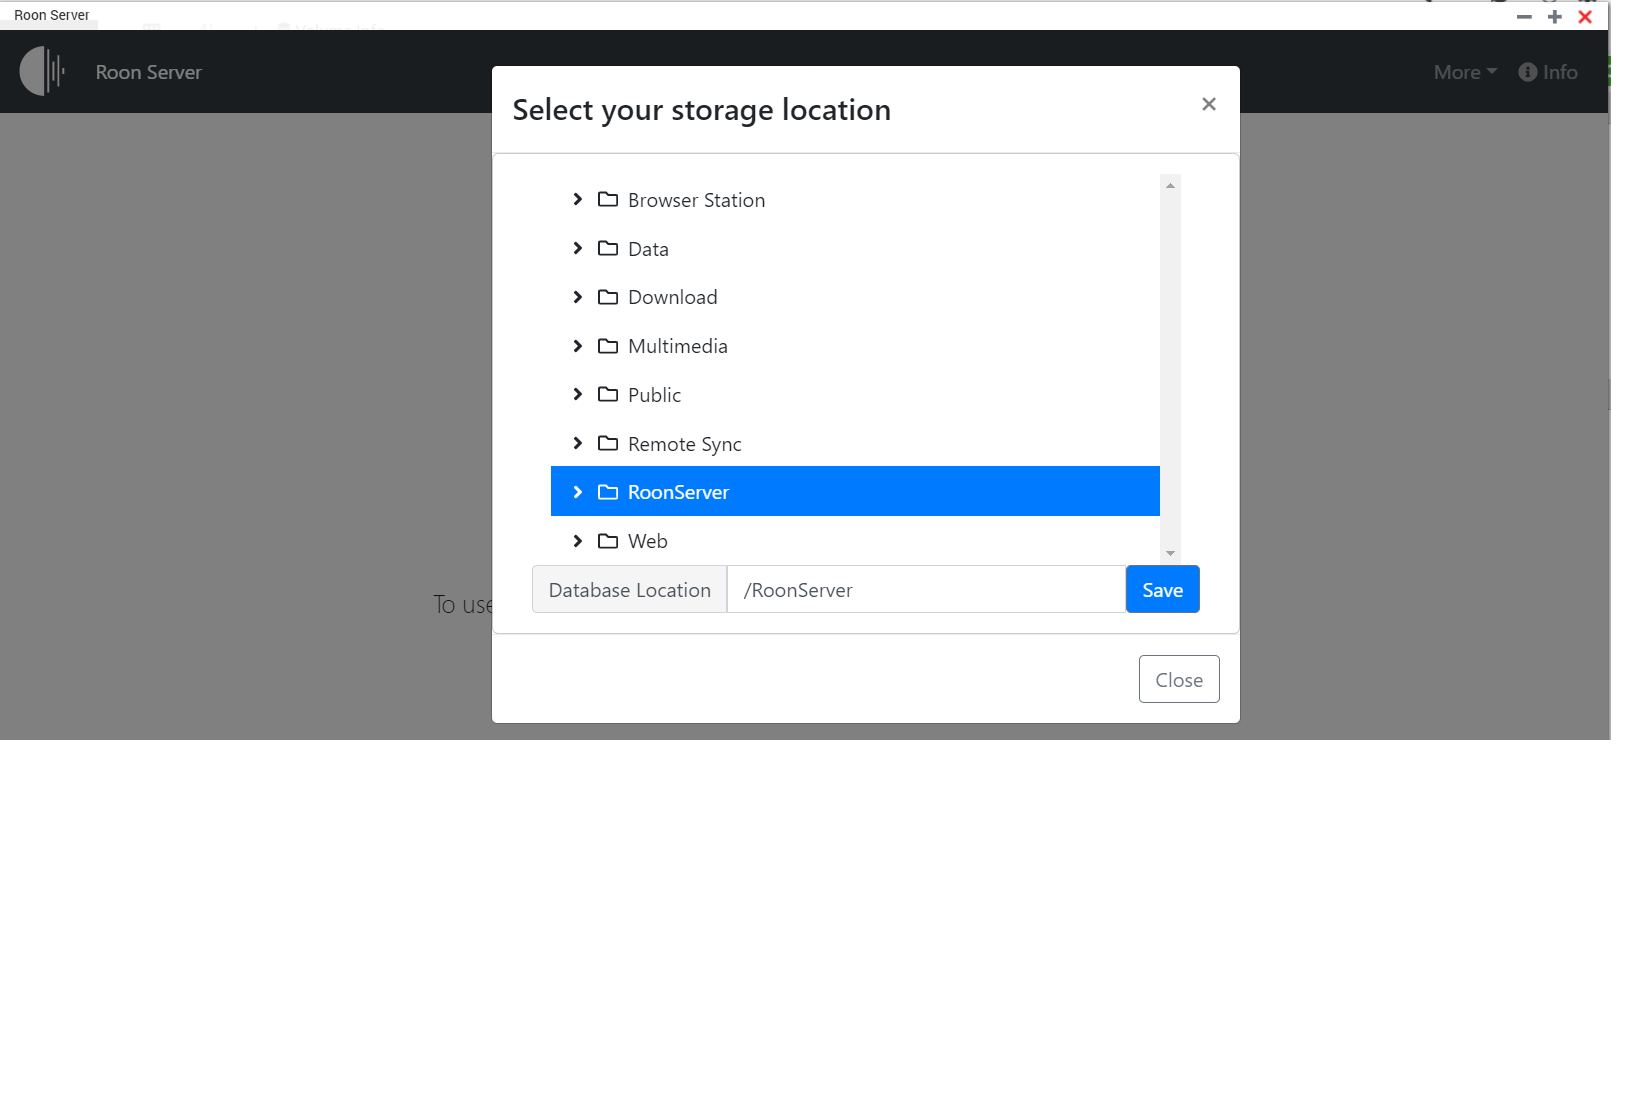Select the RoonServer folder entry

[678, 492]
